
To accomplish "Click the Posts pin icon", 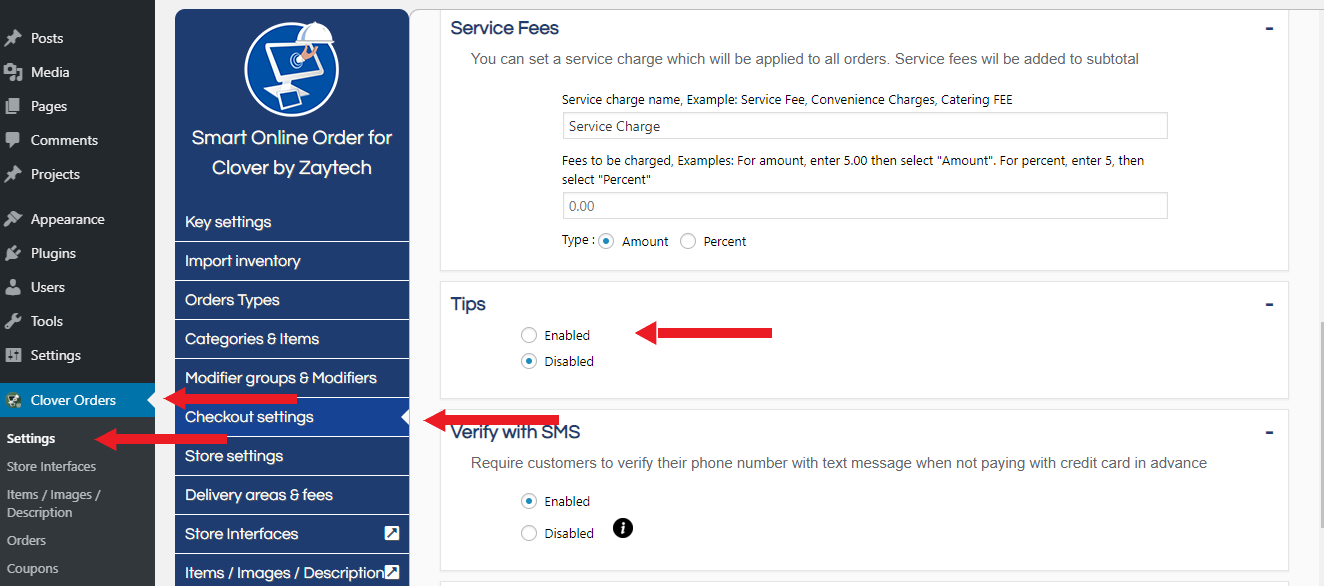I will 13,38.
